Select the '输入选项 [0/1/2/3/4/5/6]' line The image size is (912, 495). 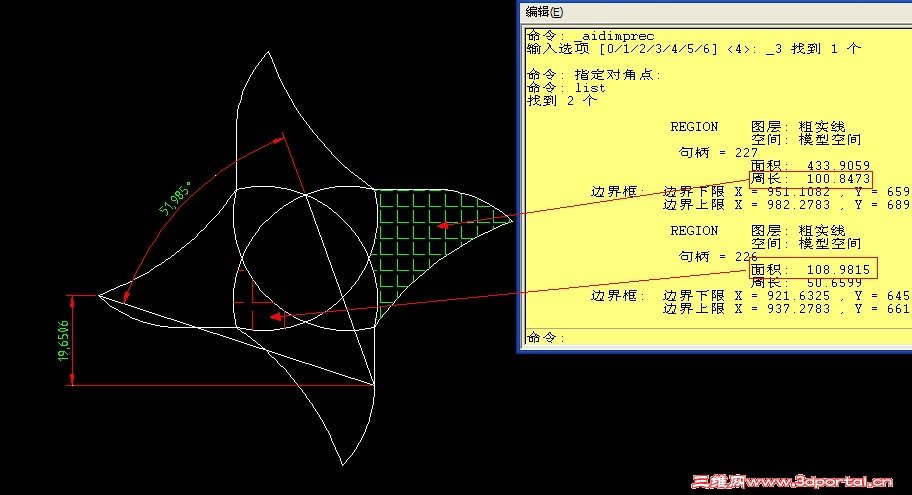pos(693,49)
